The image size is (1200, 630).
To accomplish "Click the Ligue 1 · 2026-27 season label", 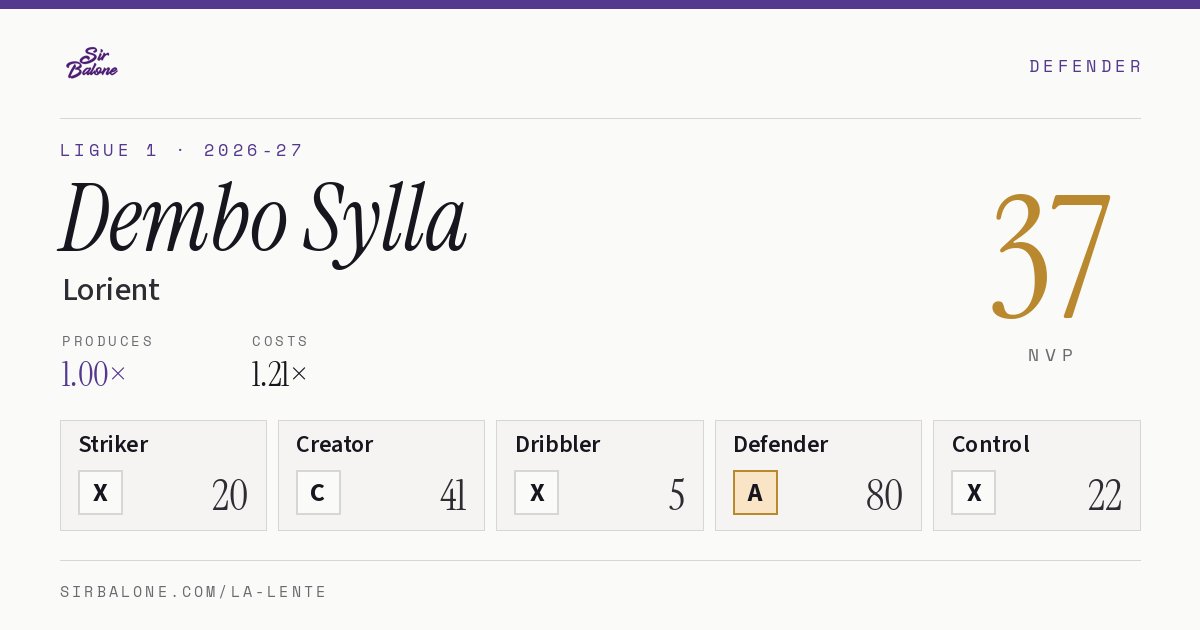I will coord(182,150).
